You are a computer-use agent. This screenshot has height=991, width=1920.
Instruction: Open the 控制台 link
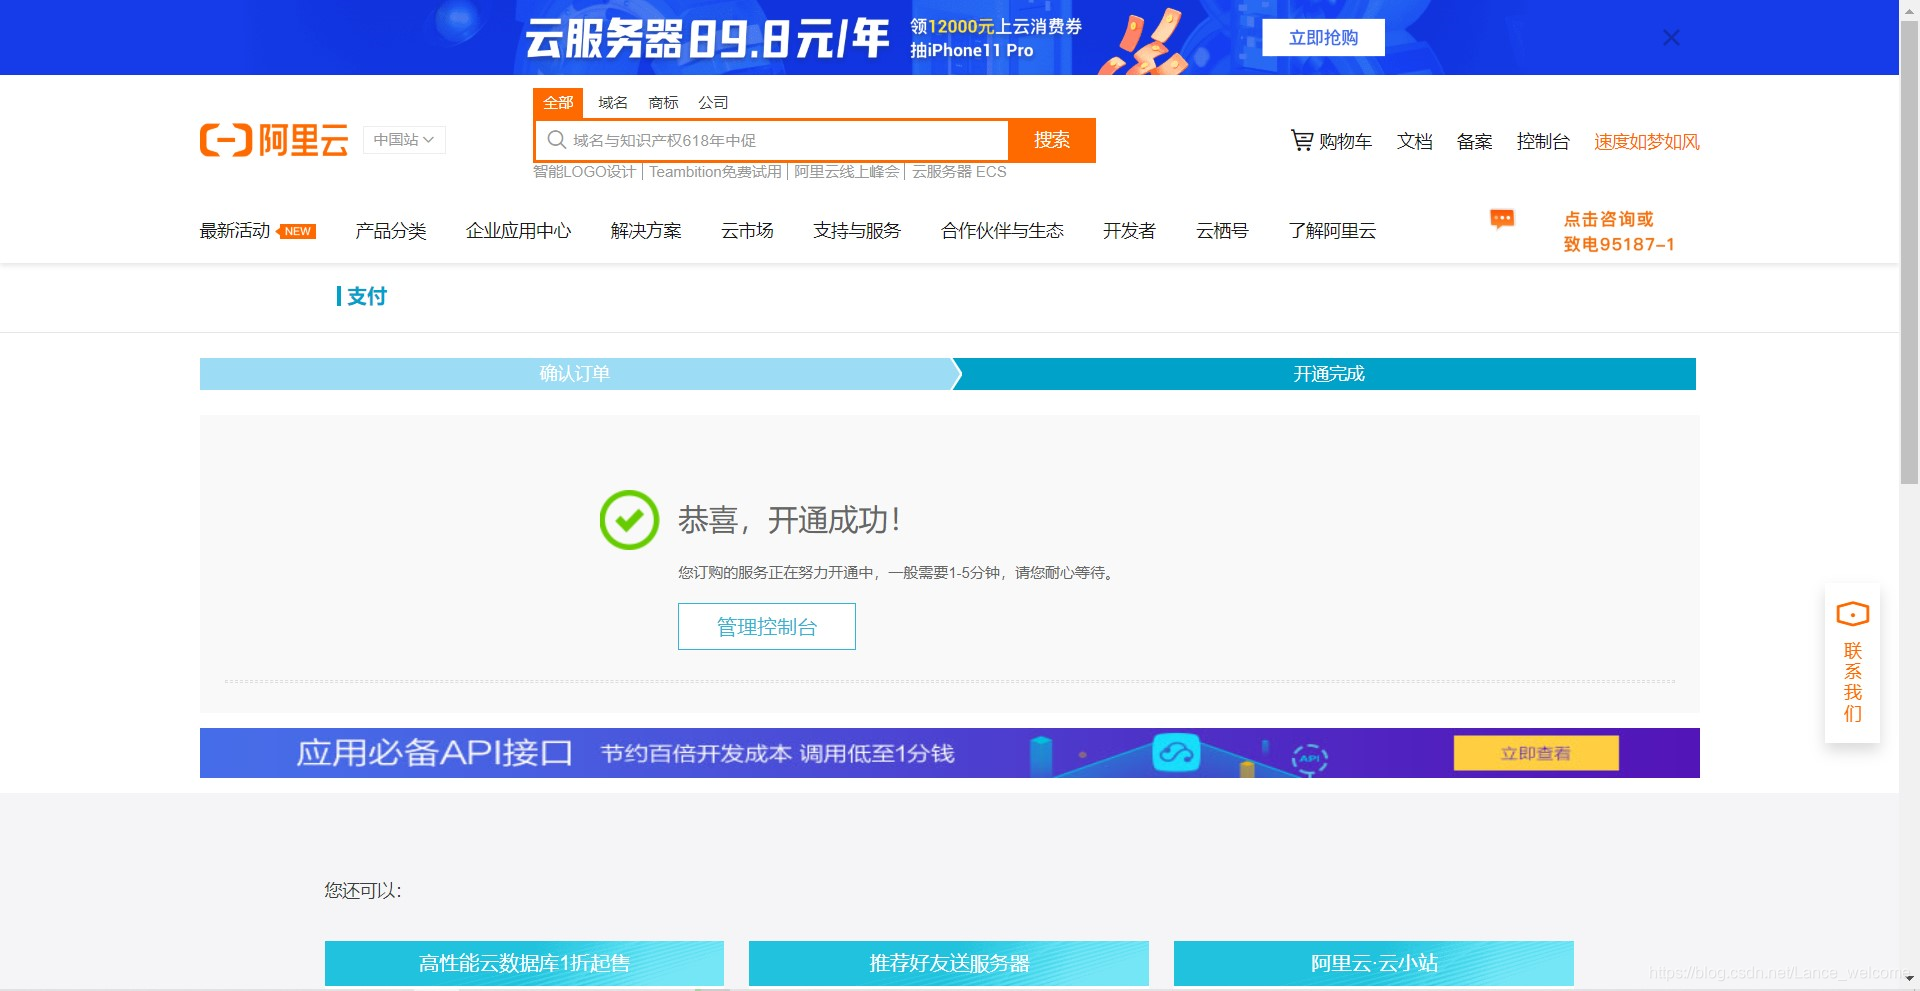[1543, 142]
